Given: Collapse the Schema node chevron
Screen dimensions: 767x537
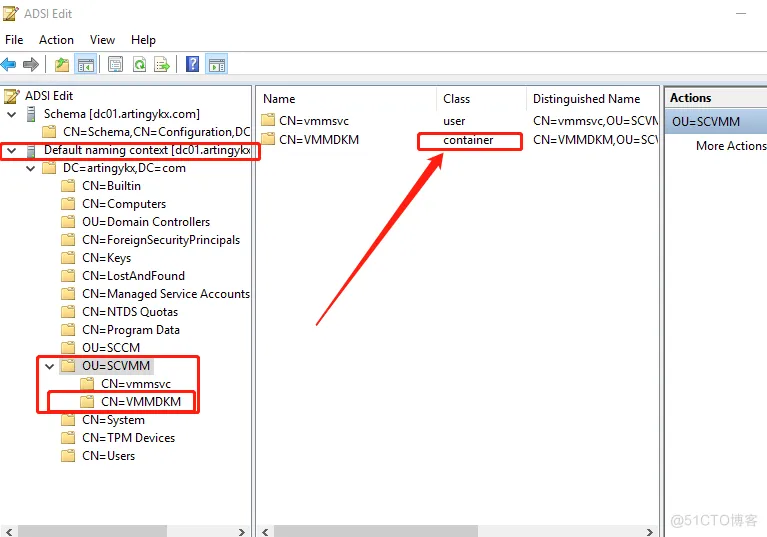Looking at the screenshot, I should 11,114.
